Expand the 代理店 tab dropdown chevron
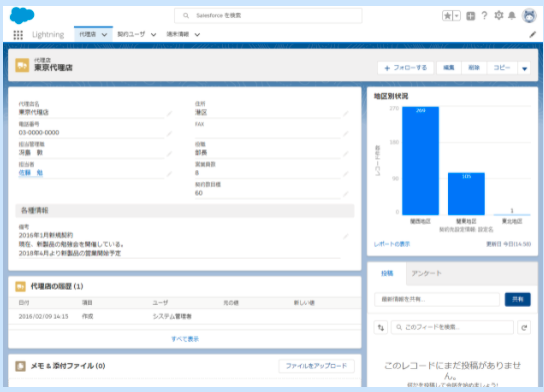The image size is (544, 392). 104,35
